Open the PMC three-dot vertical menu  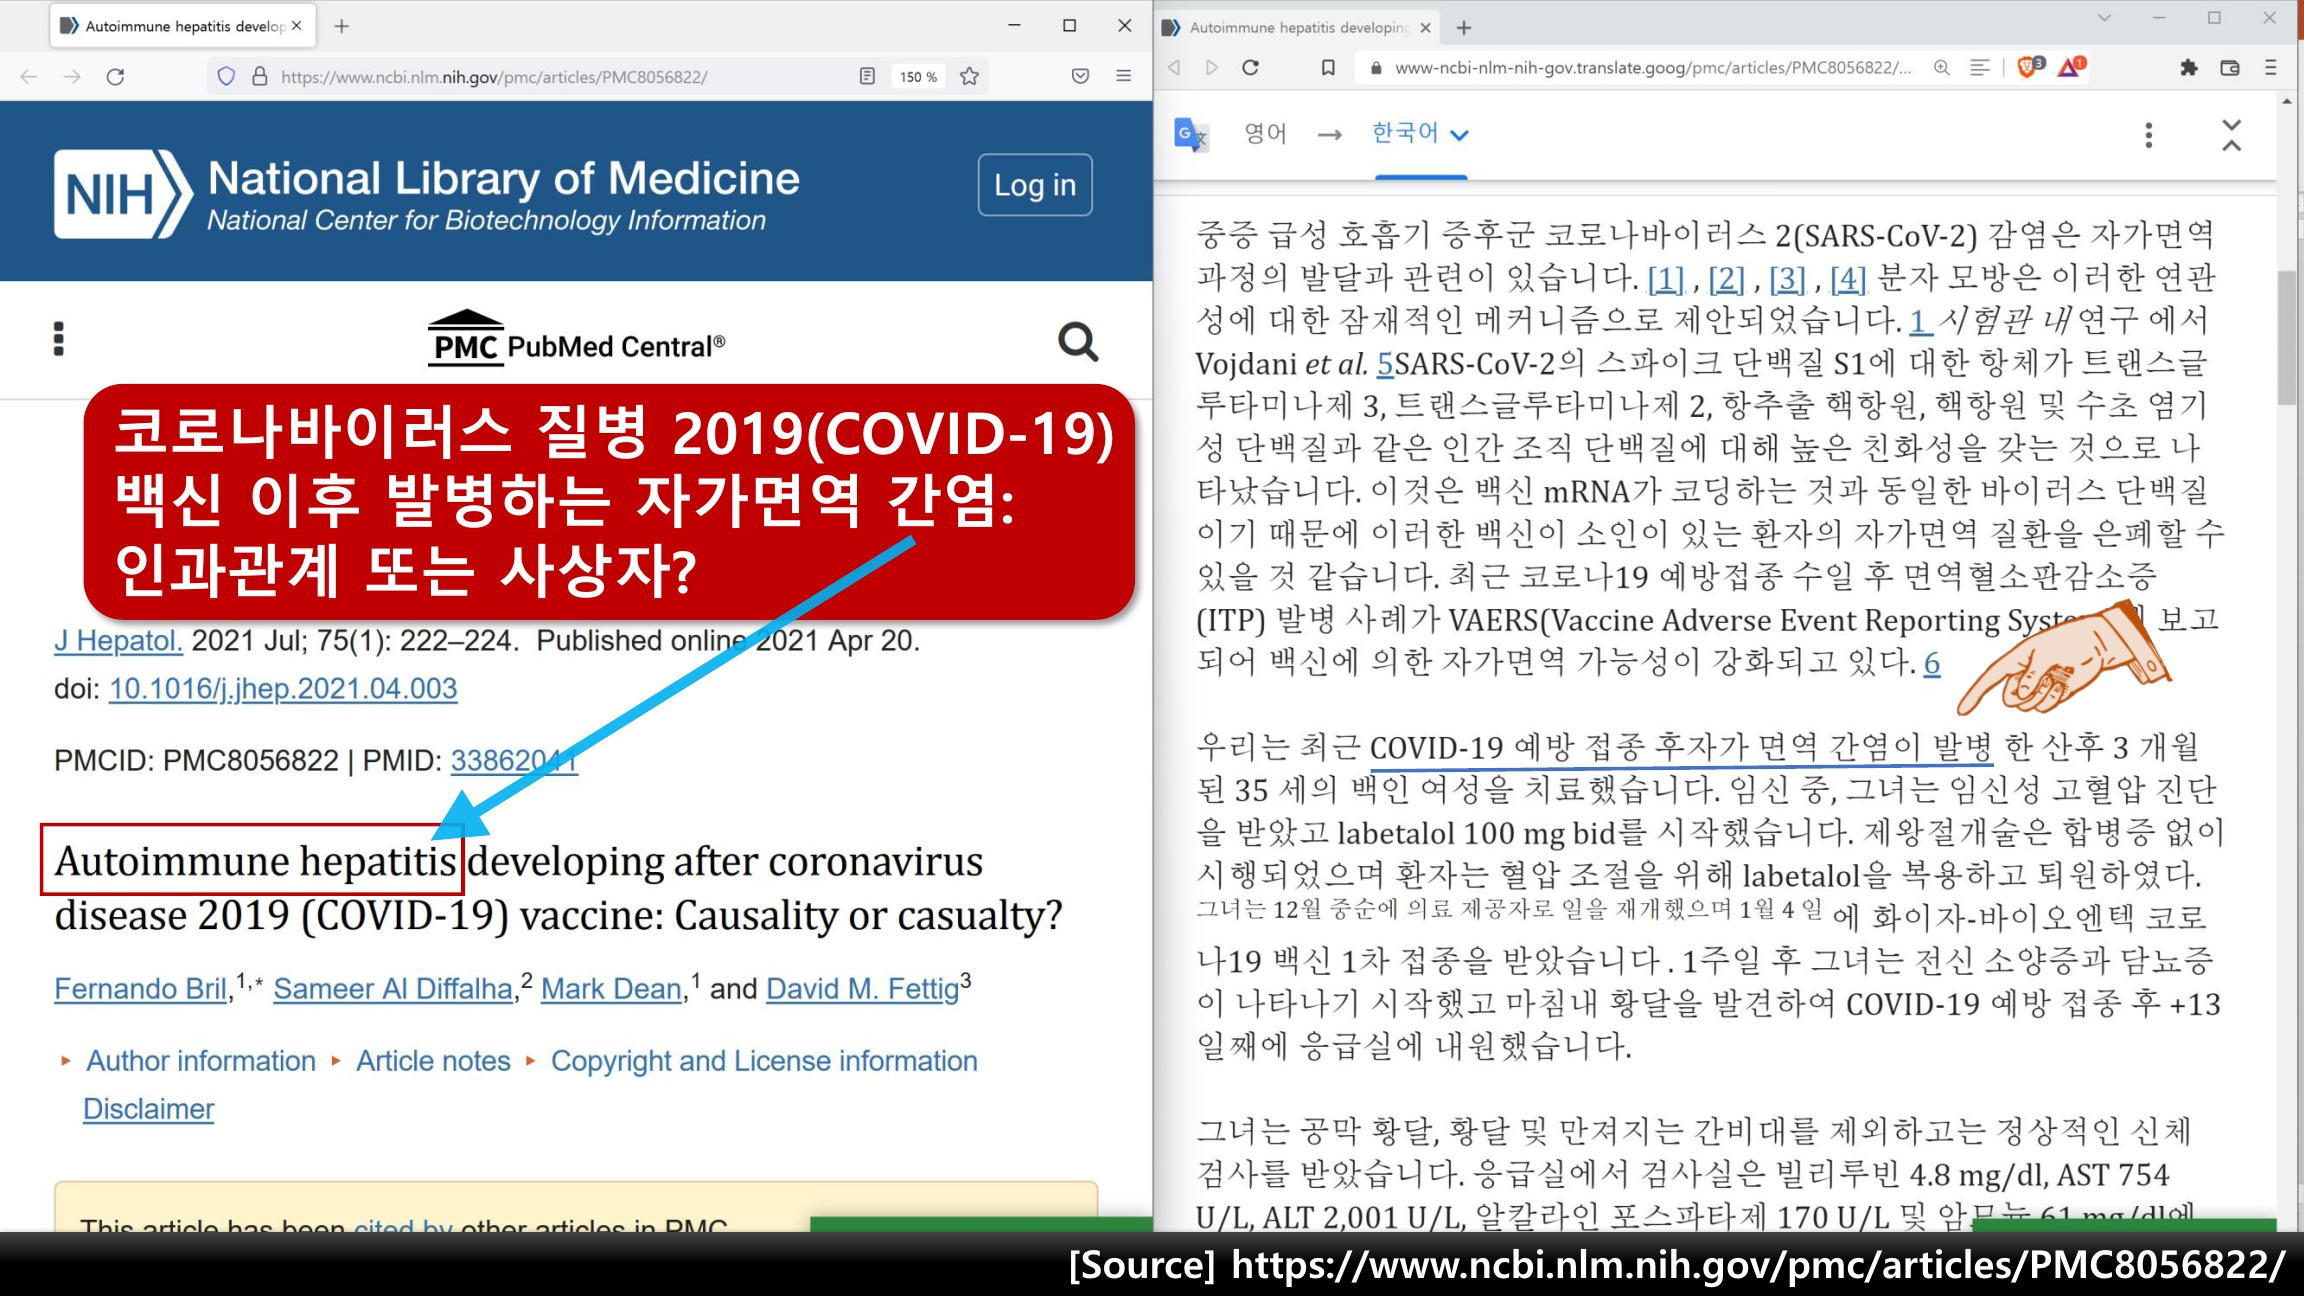tap(59, 339)
